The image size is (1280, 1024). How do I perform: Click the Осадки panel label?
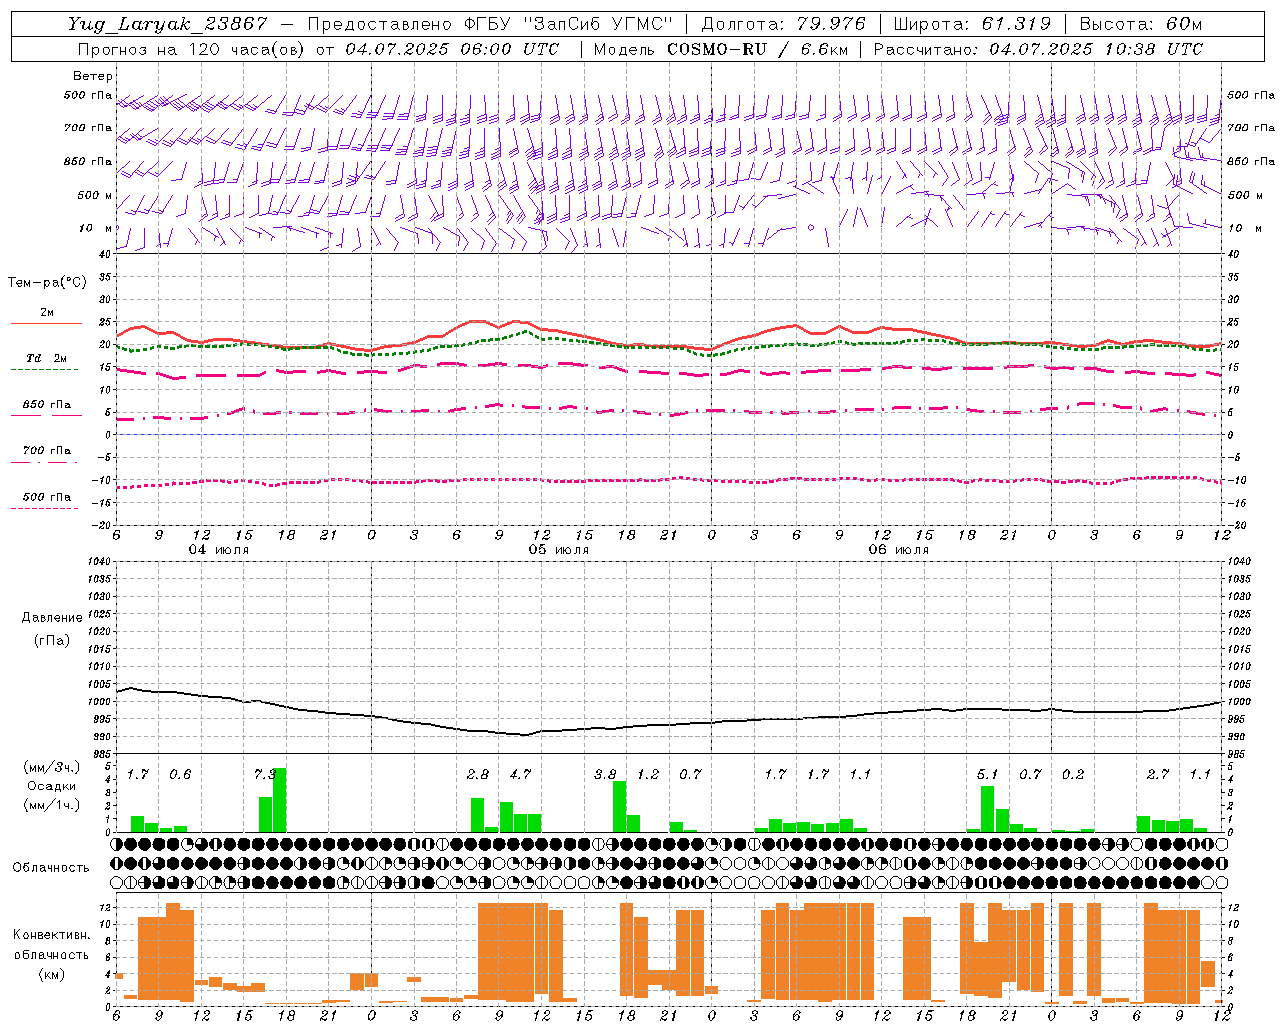tap(51, 786)
